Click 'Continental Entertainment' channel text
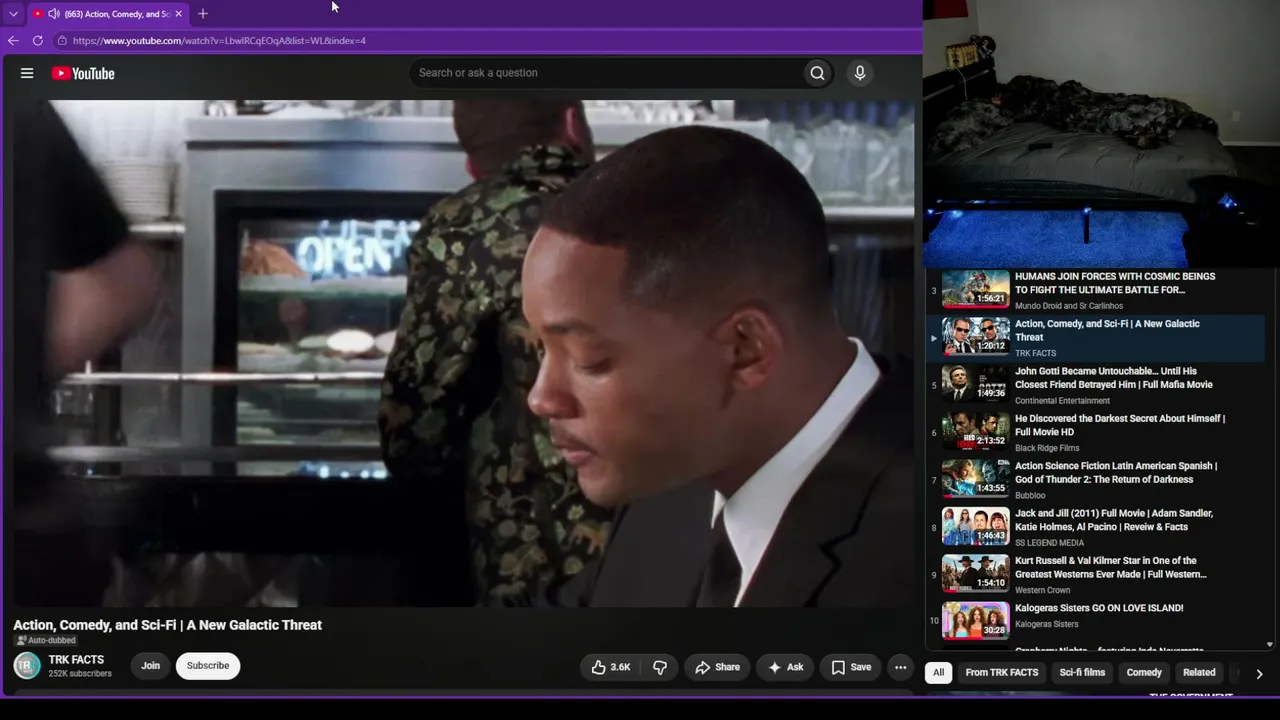Viewport: 1280px width, 720px height. [1062, 401]
